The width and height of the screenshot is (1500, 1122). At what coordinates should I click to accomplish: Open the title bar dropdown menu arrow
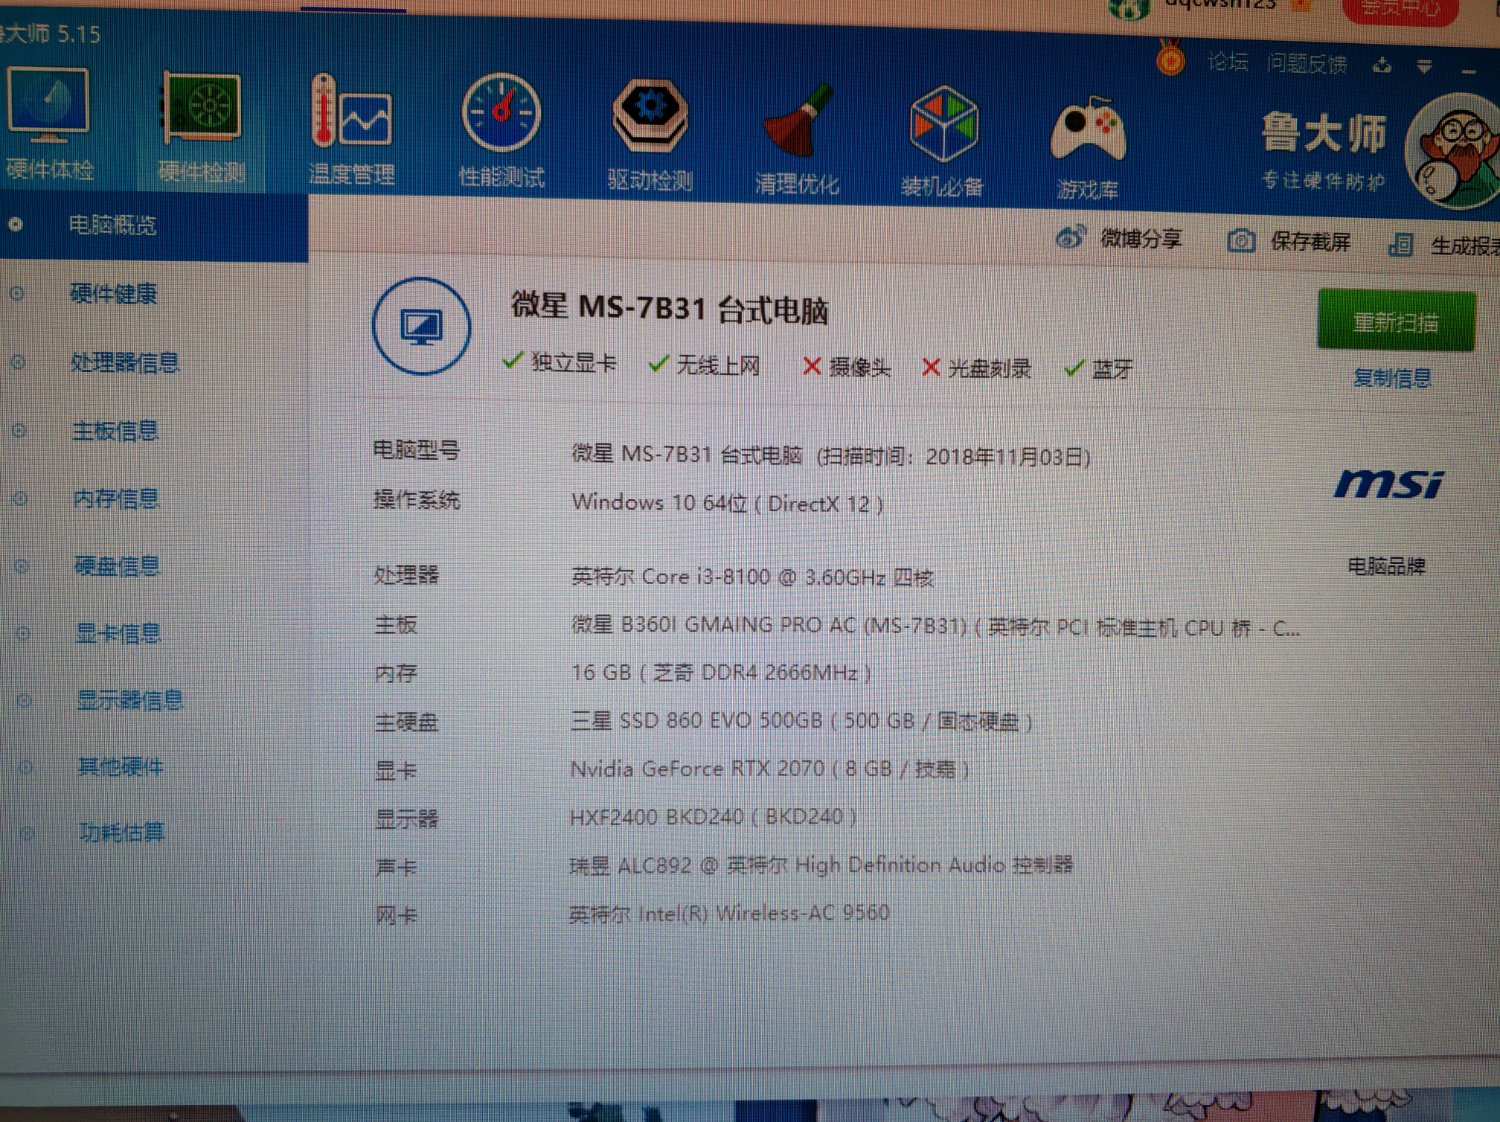1424,67
